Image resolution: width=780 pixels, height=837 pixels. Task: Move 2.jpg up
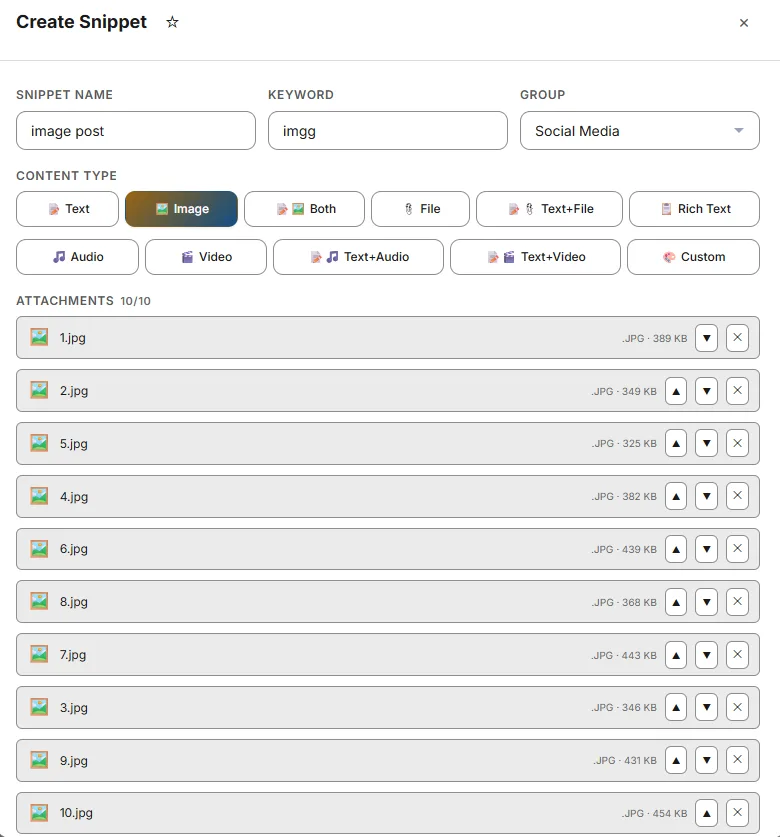676,391
